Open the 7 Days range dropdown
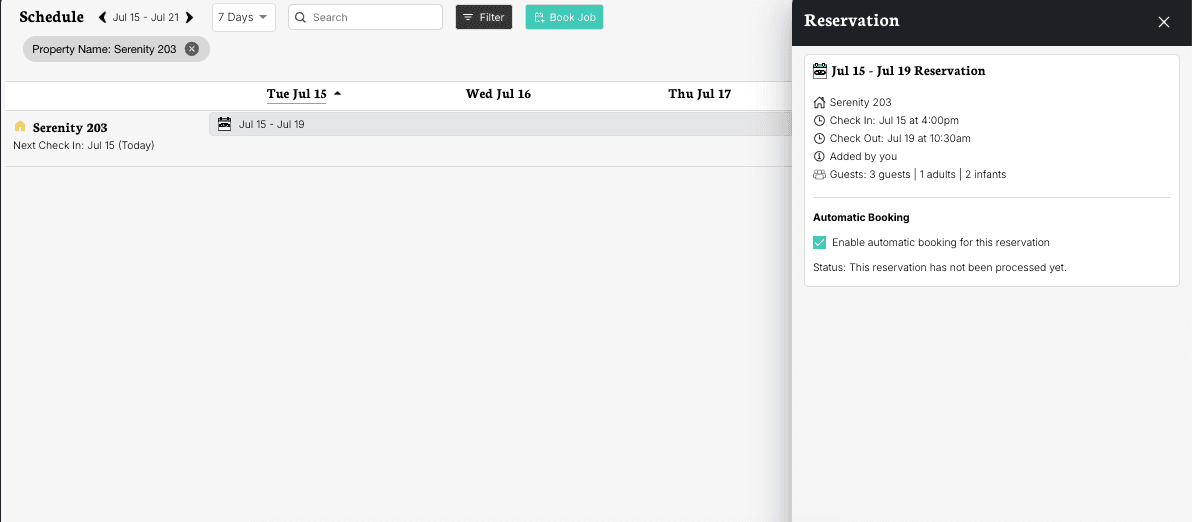 (243, 18)
